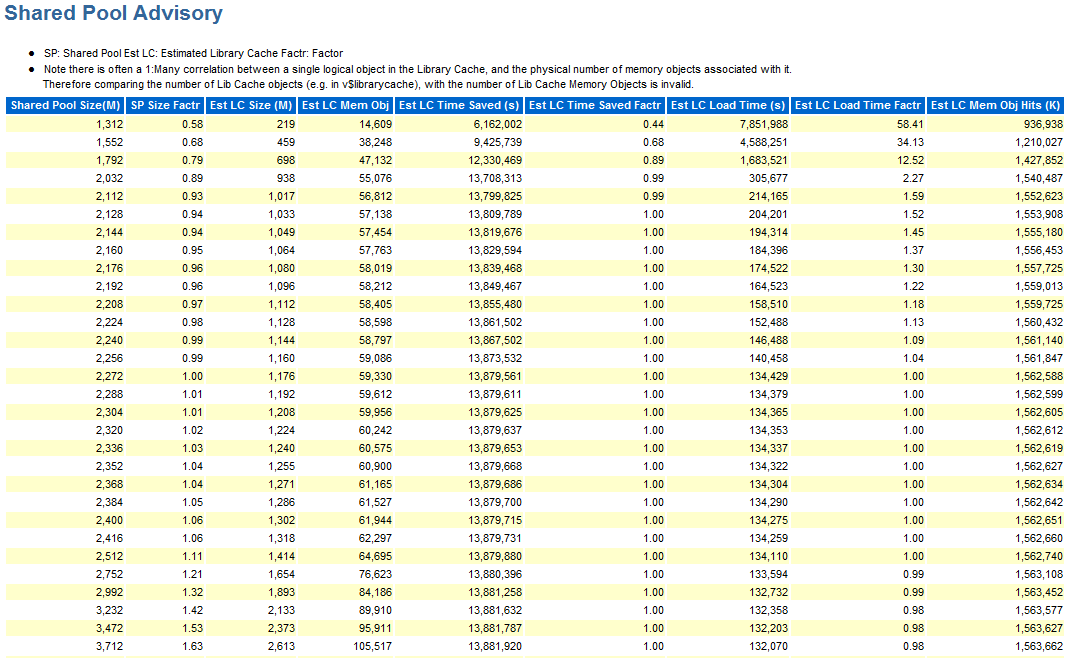Click the 2,272 shared pool size cell
This screenshot has height=660, width=1071.
coord(109,376)
